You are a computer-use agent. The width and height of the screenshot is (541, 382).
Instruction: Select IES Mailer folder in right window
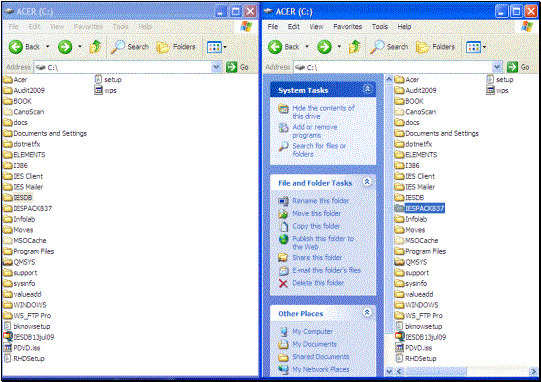[x=415, y=187]
